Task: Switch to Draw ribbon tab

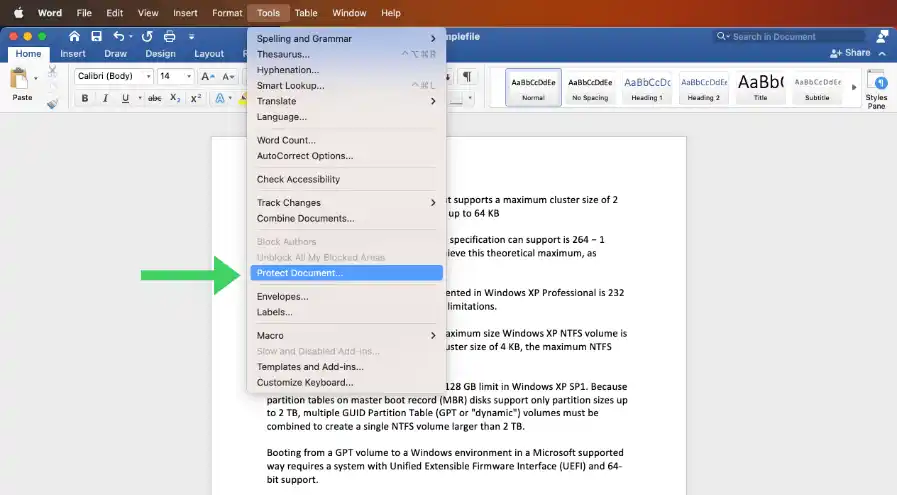Action: pyautogui.click(x=115, y=54)
